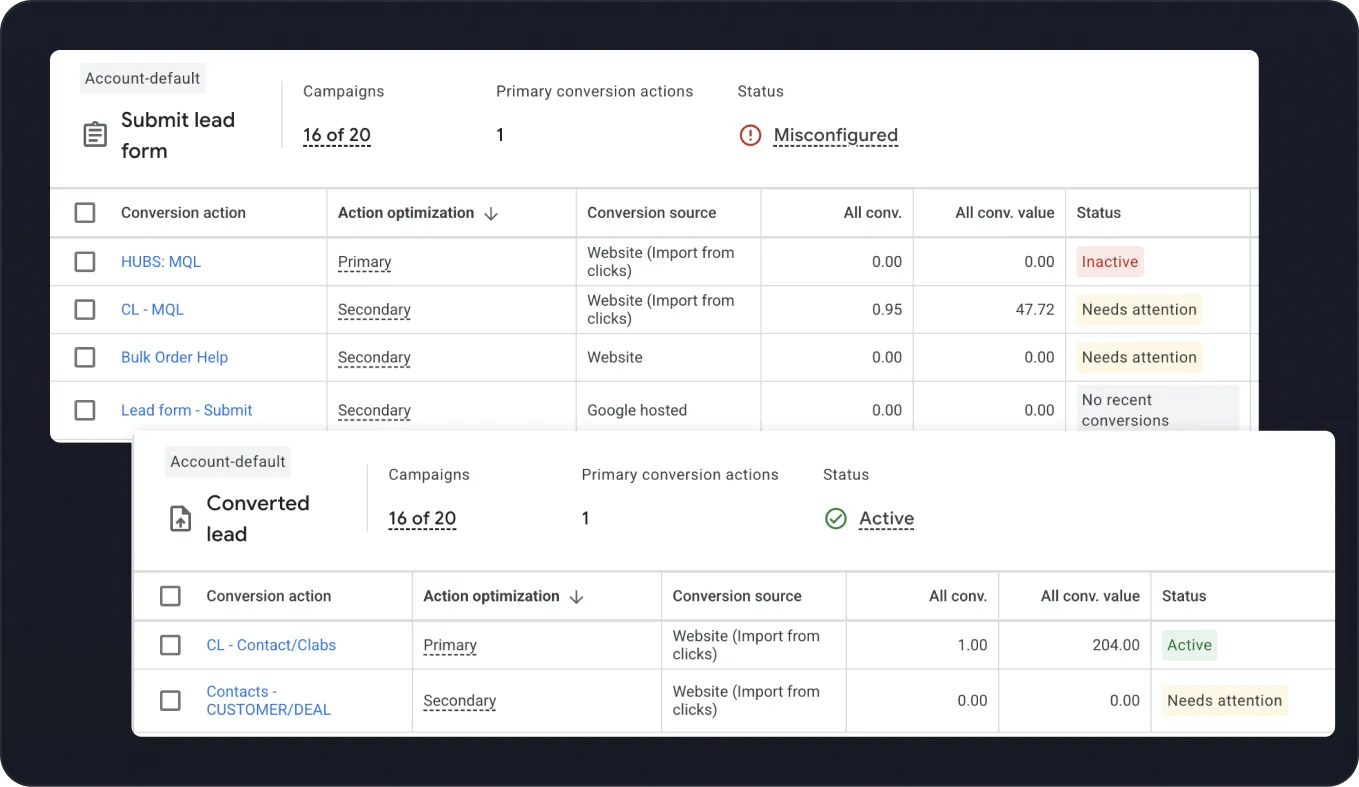Open the CL - MQL conversion action

coord(152,310)
